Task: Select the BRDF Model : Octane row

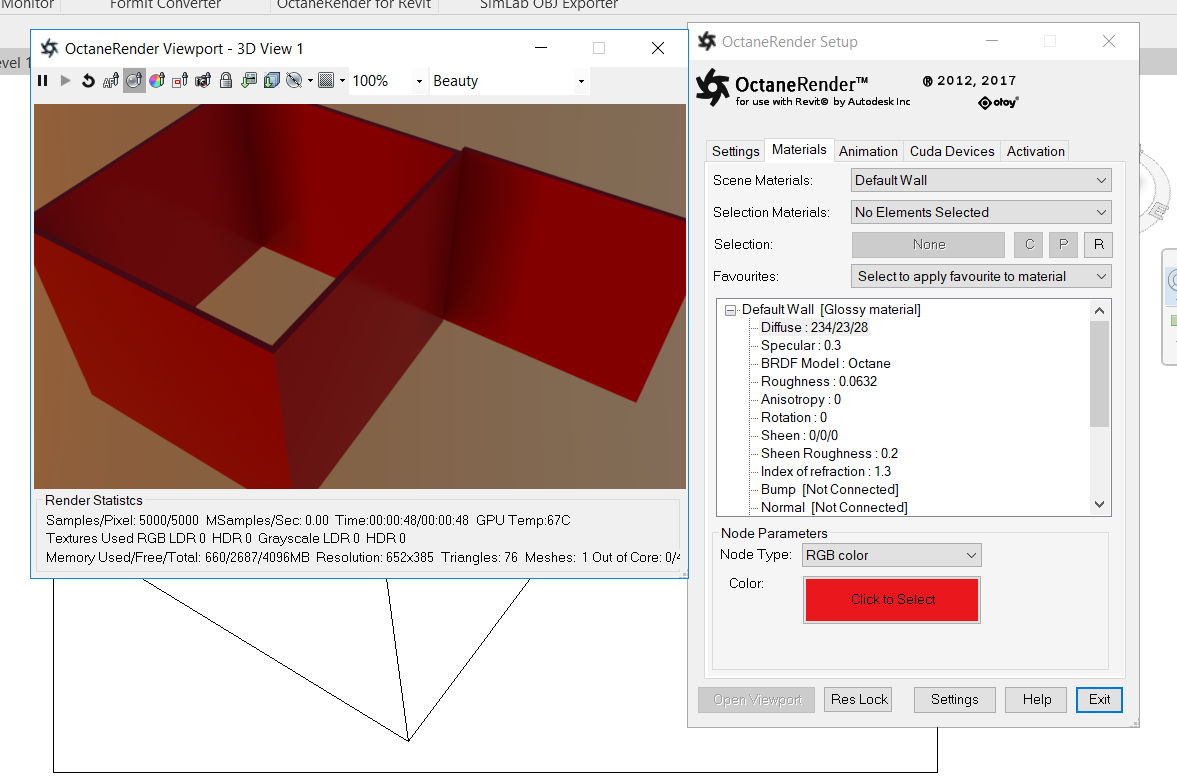Action: point(825,363)
